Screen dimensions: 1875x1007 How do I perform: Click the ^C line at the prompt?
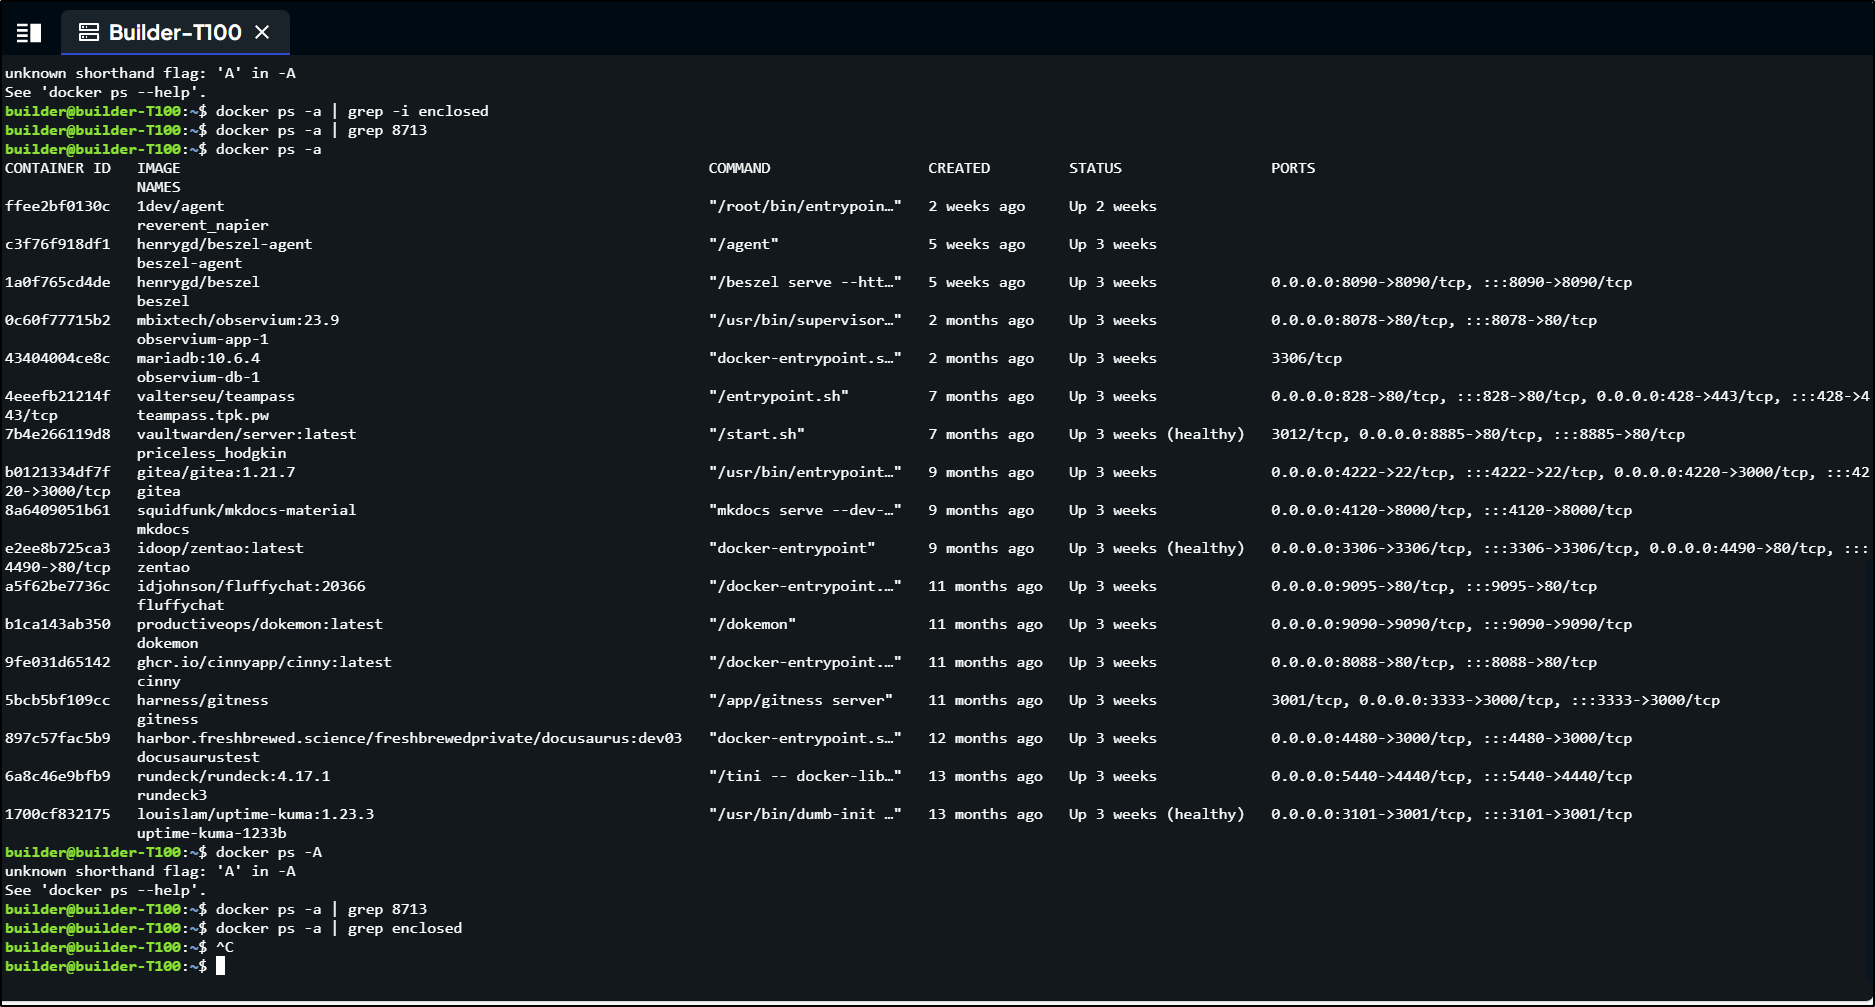(225, 947)
